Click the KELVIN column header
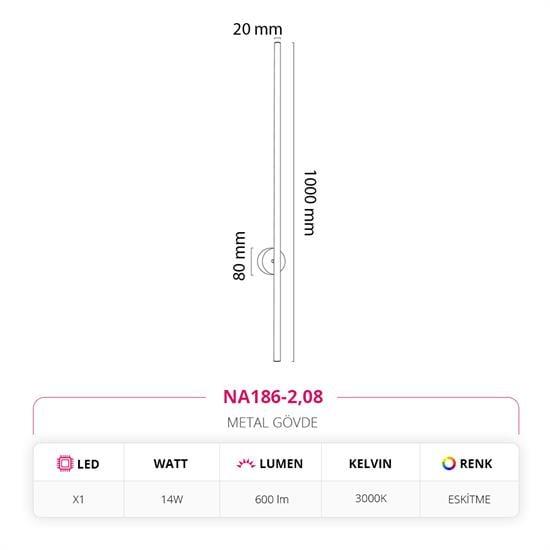This screenshot has height=550, width=550. (370, 464)
